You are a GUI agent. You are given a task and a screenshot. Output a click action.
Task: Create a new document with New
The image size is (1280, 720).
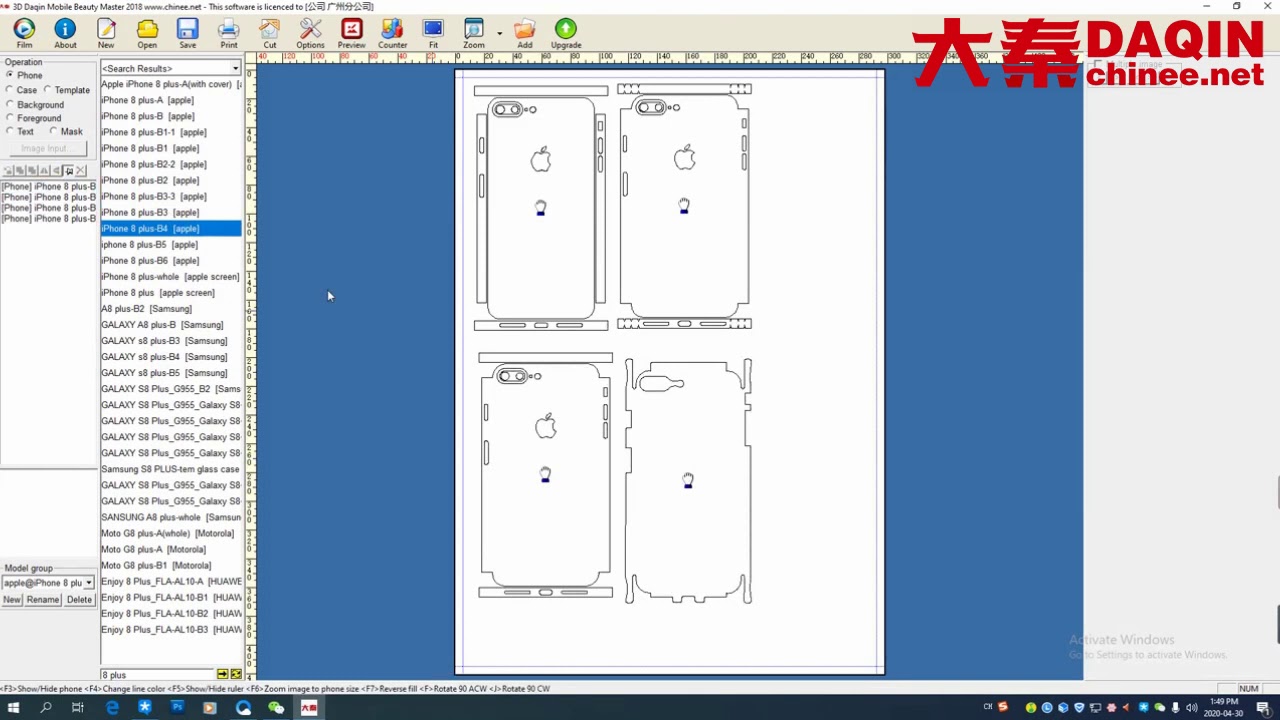pos(106,33)
